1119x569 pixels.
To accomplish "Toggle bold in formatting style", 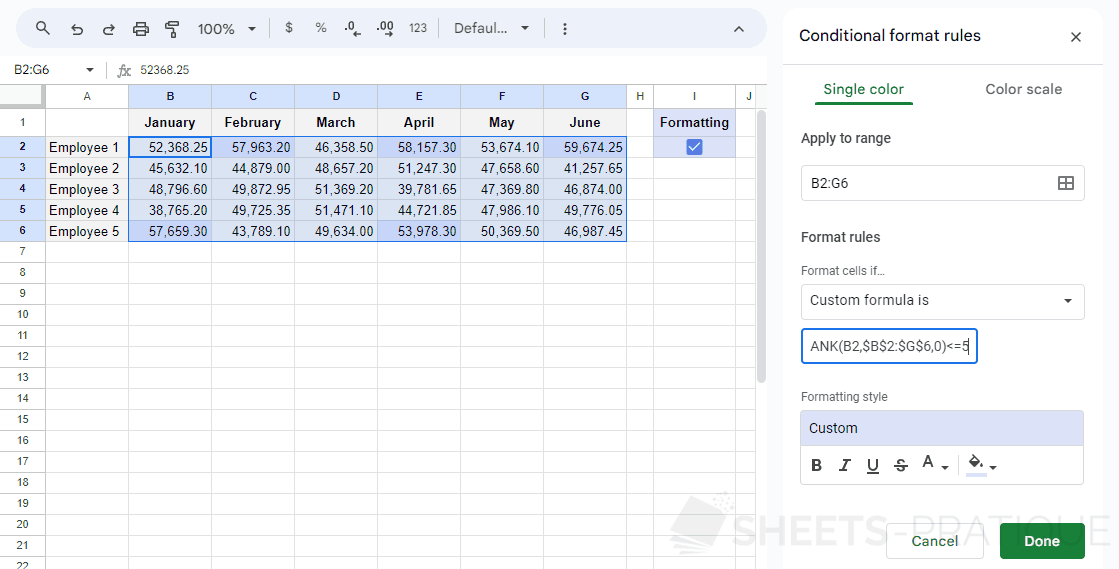I will click(816, 465).
